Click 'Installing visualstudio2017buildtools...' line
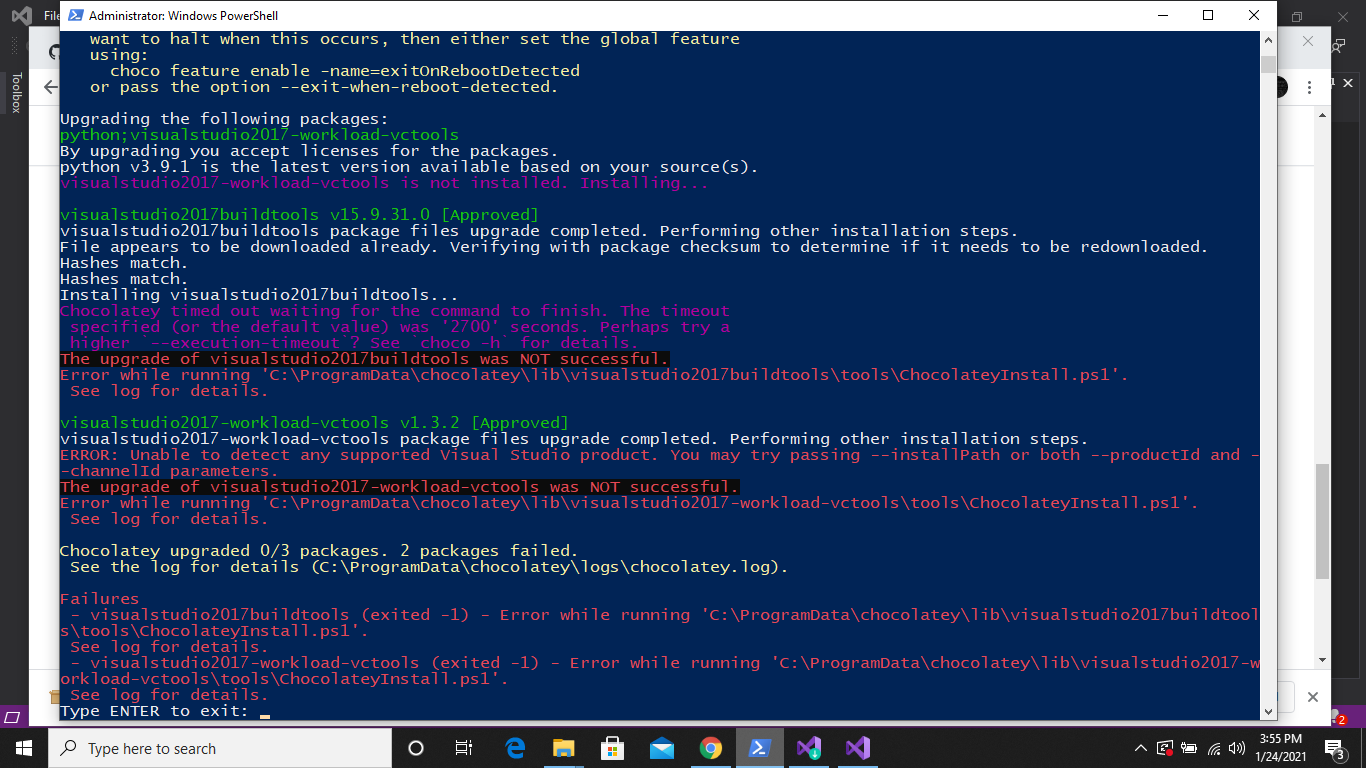 point(259,295)
